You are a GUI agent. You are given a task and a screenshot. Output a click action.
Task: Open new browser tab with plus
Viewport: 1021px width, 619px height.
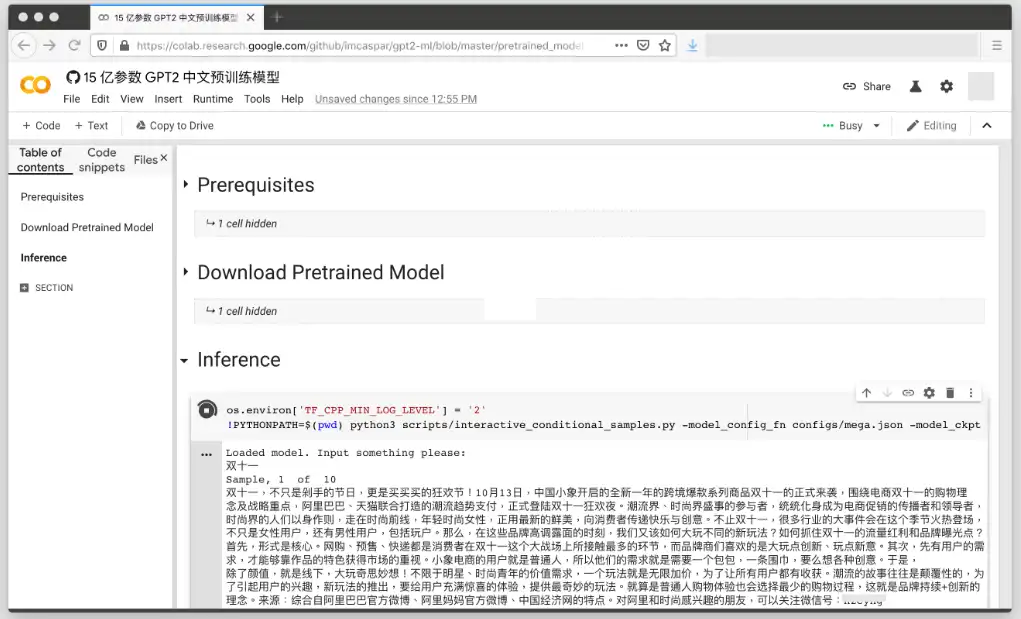277,18
